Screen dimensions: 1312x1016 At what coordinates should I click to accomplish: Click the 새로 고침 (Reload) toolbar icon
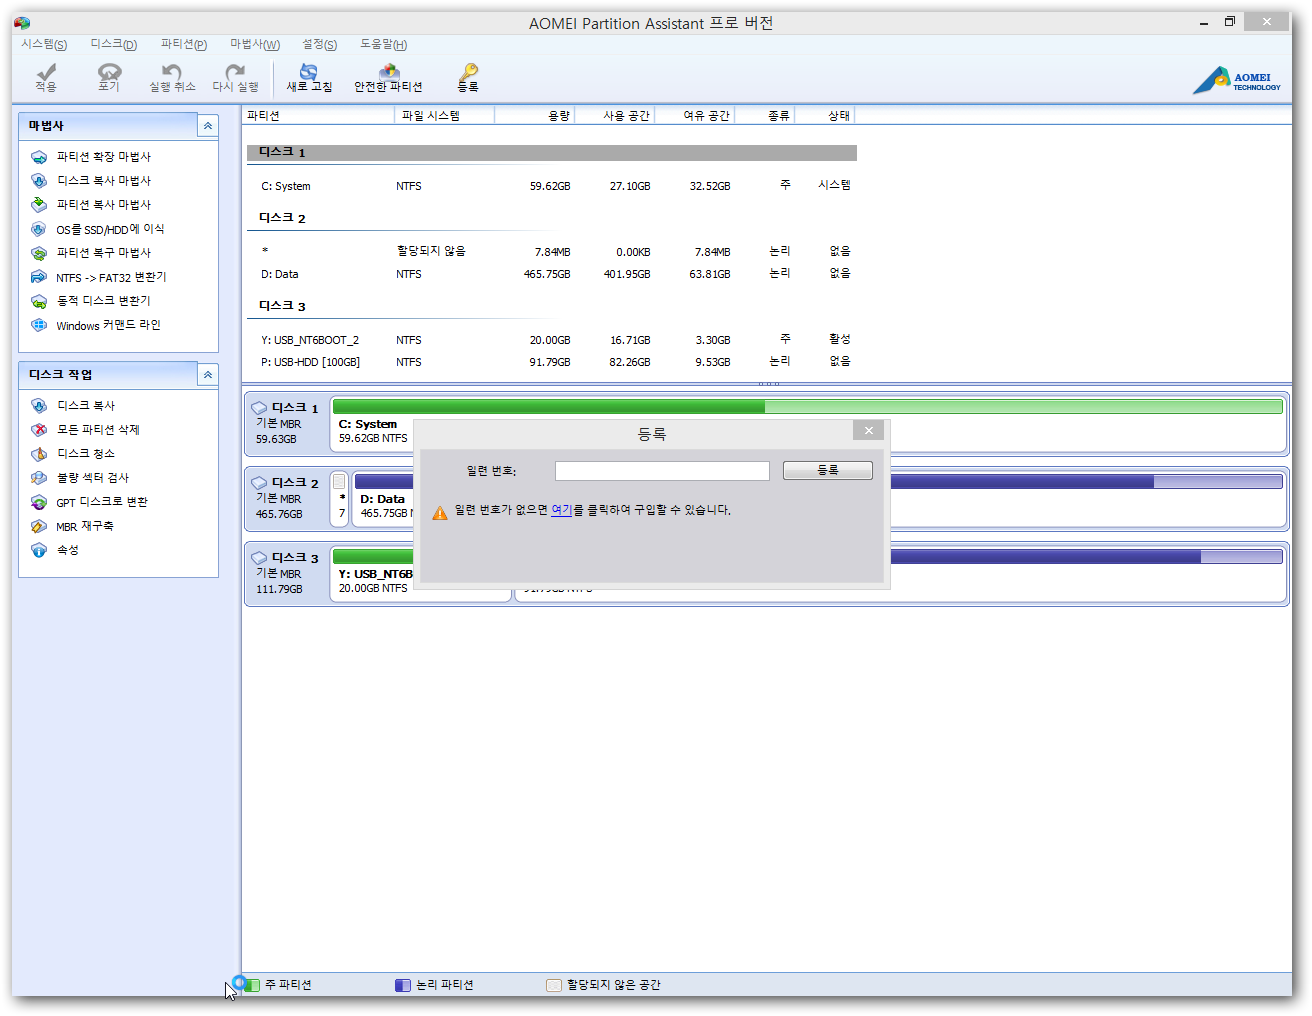309,77
